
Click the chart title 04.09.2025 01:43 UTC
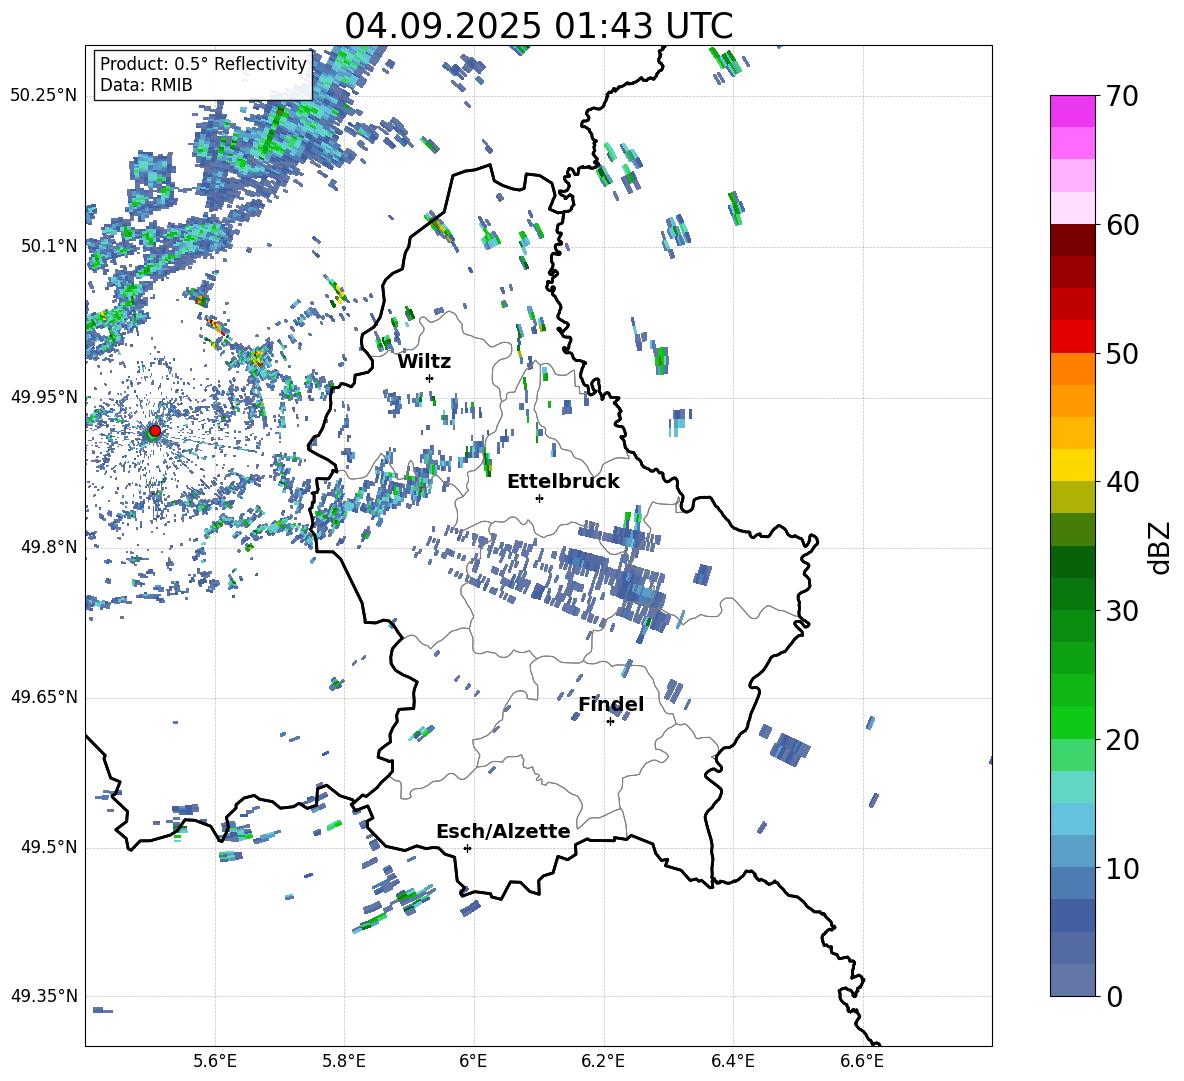pos(538,26)
